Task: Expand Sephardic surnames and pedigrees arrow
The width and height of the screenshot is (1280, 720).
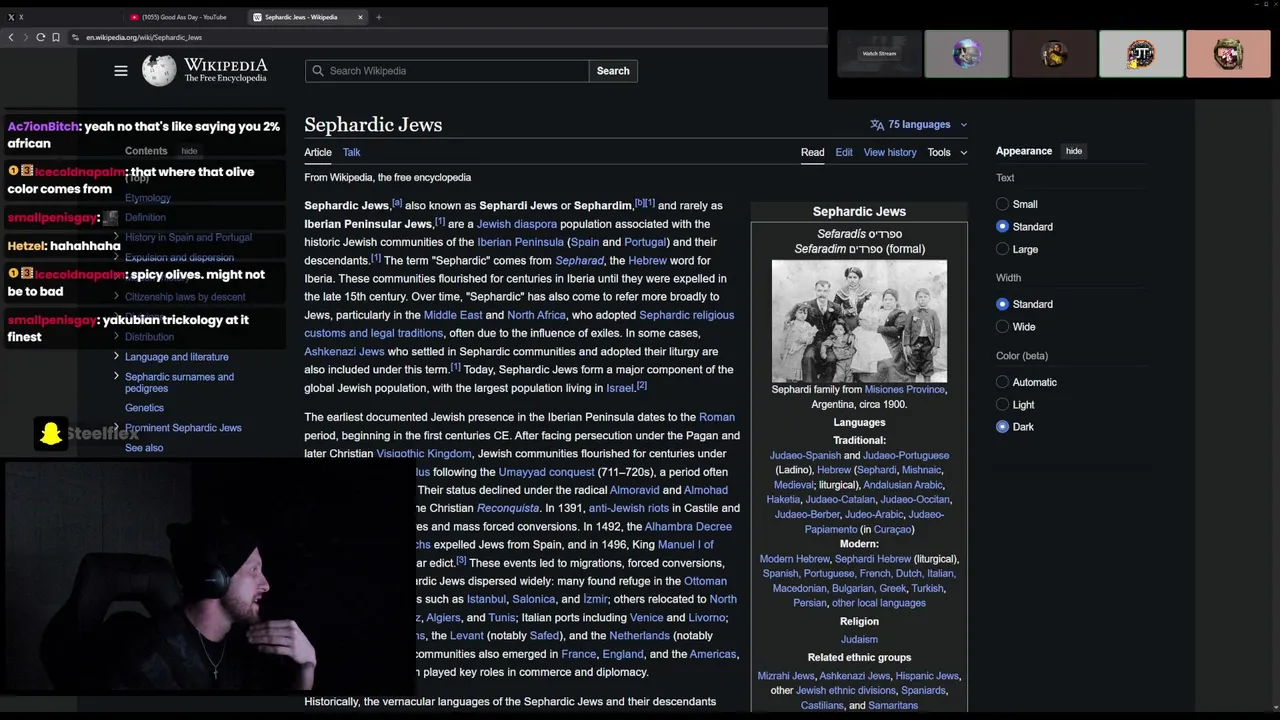Action: tap(116, 376)
